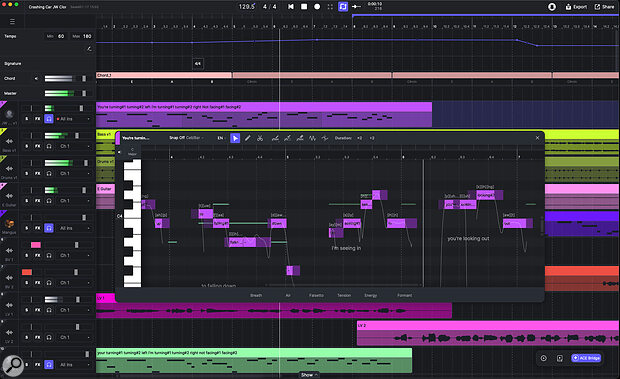Viewport: 620px width, 379px height.
Task: Select the tempo curve draw tool
Action: tap(89, 49)
